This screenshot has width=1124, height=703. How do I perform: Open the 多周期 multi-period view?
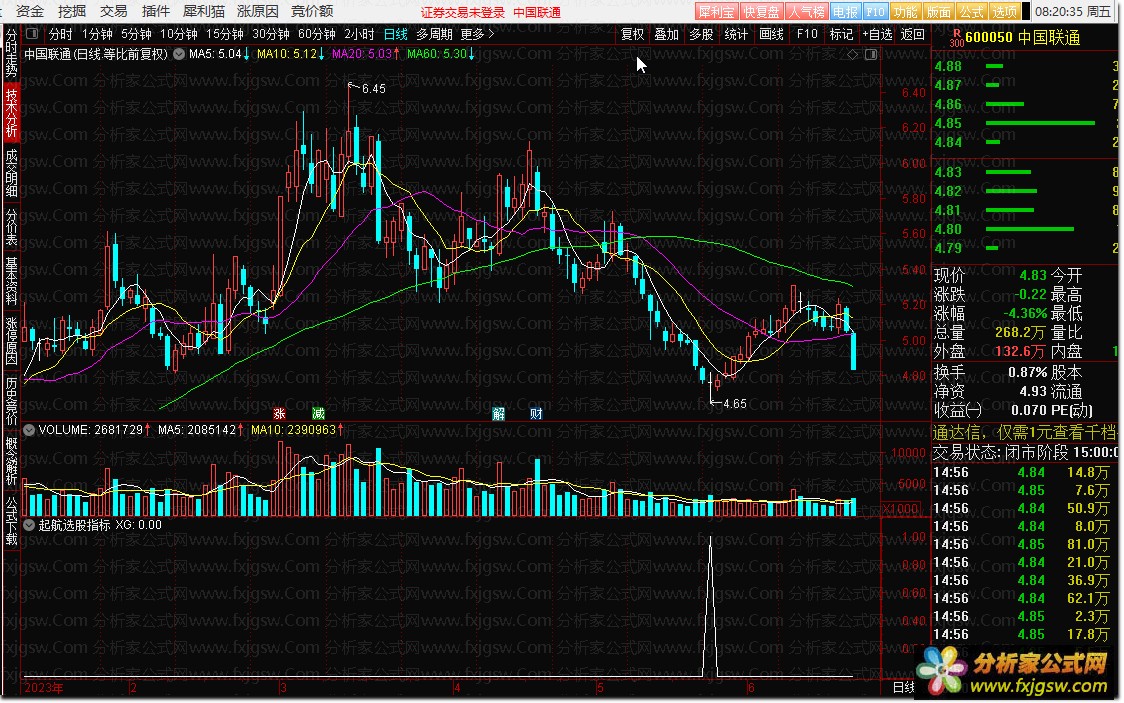coord(434,34)
